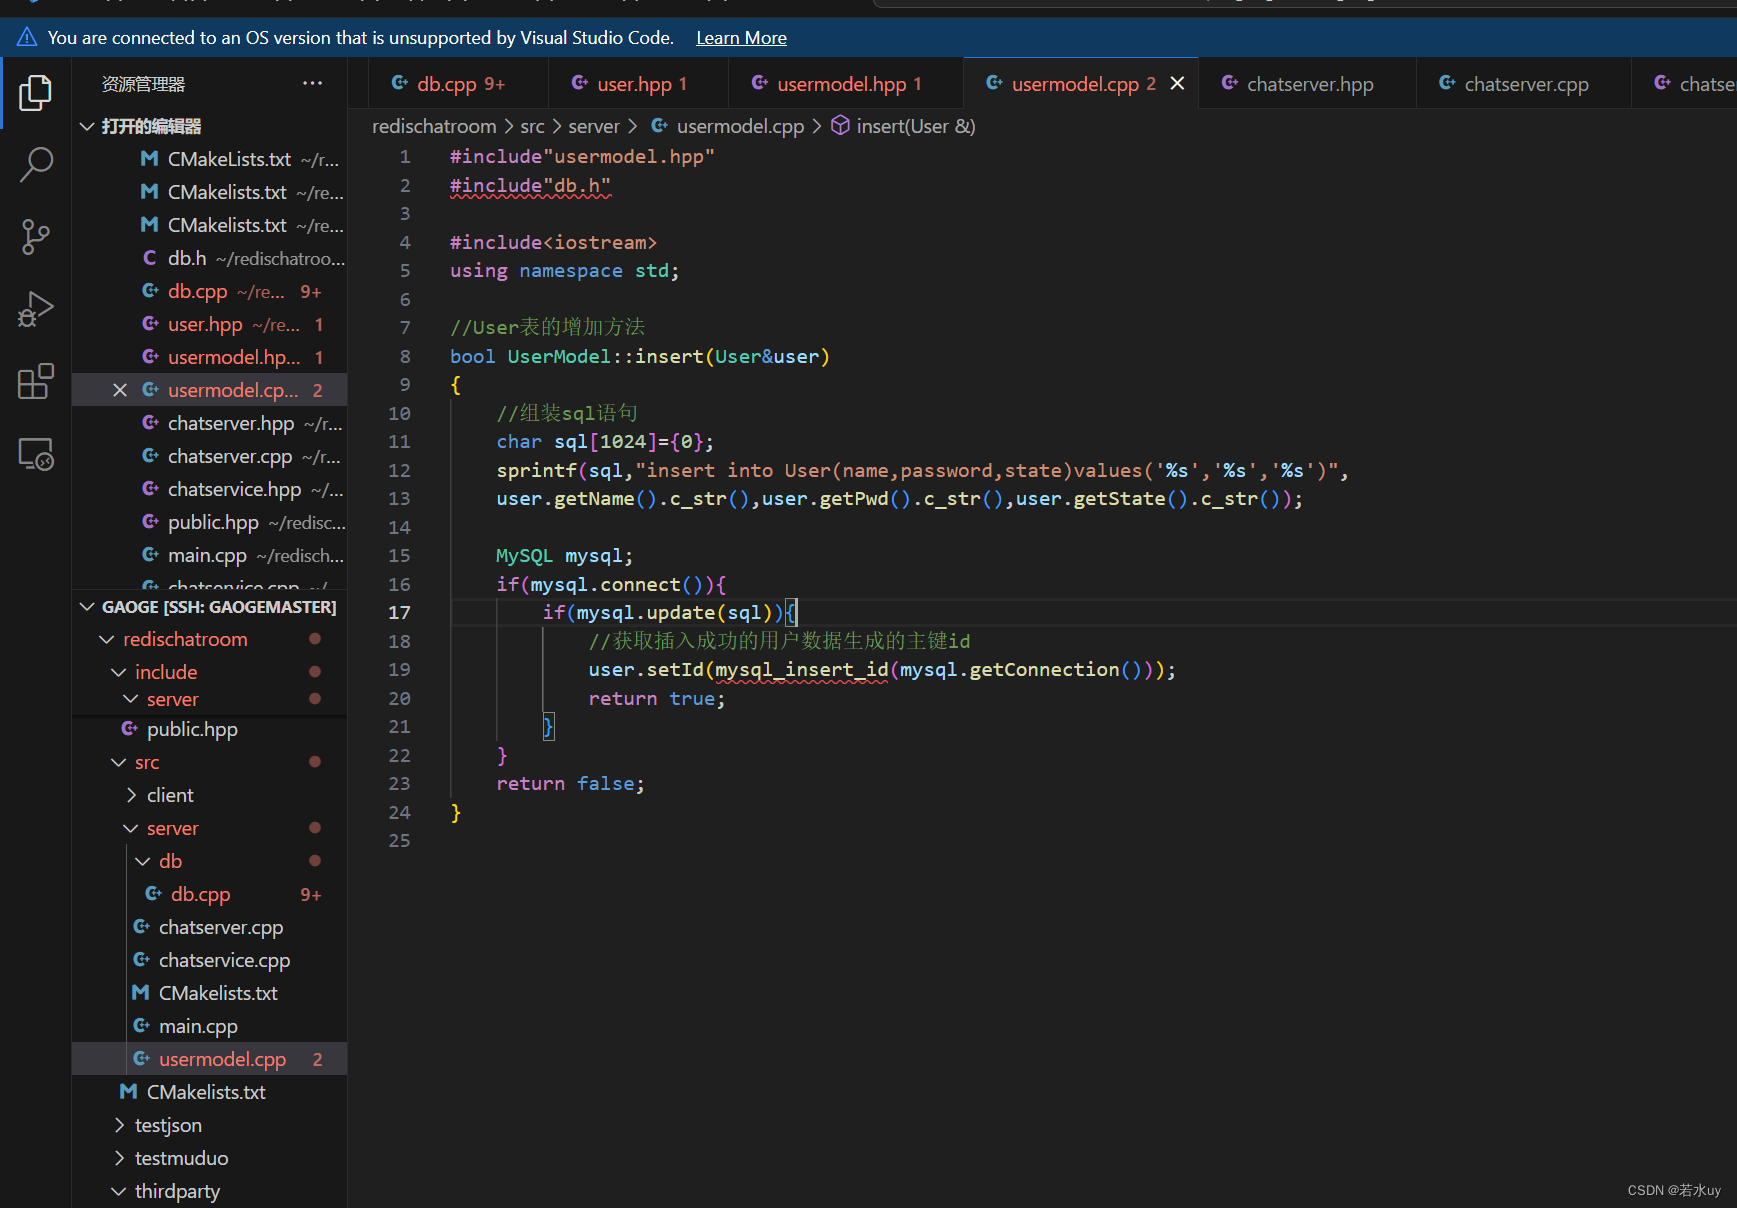
Task: Open usermodel.hpp in open editors list
Action: (210, 357)
